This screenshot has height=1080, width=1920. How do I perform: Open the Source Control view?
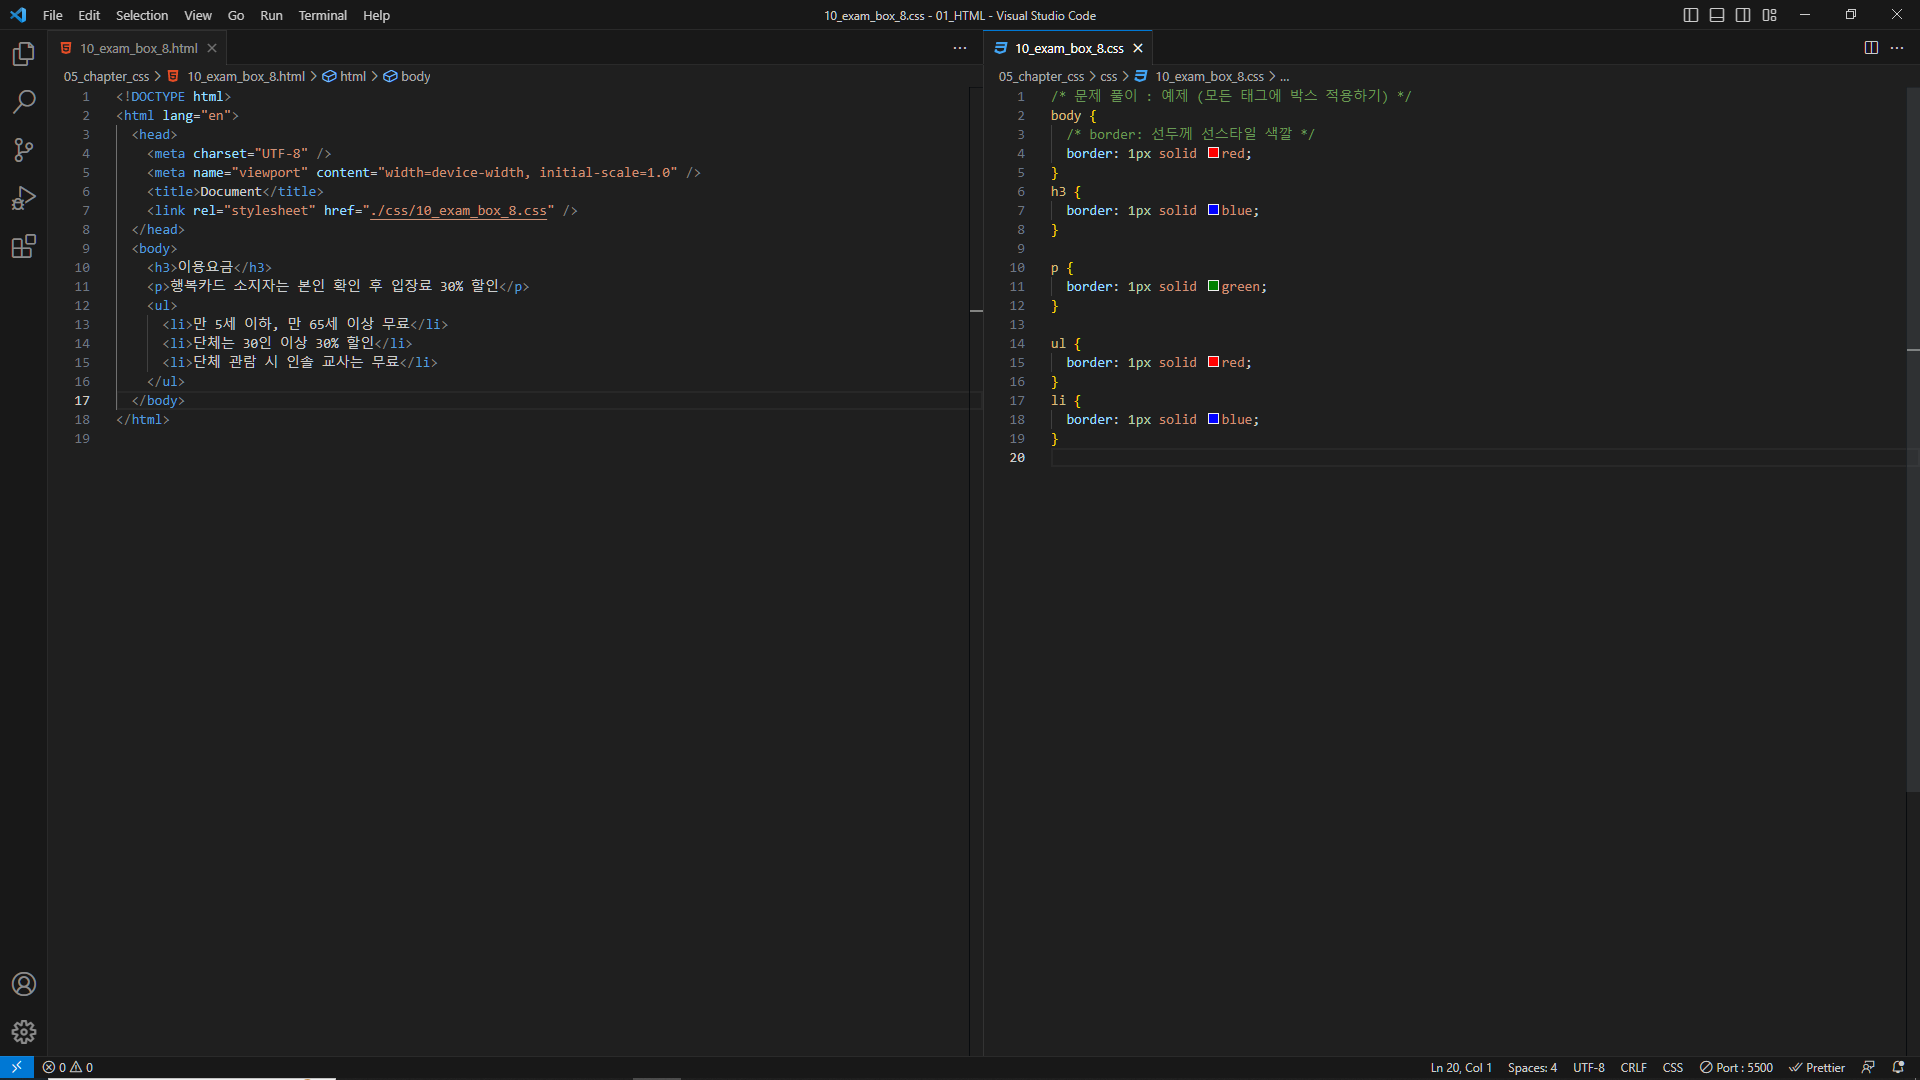coord(24,150)
